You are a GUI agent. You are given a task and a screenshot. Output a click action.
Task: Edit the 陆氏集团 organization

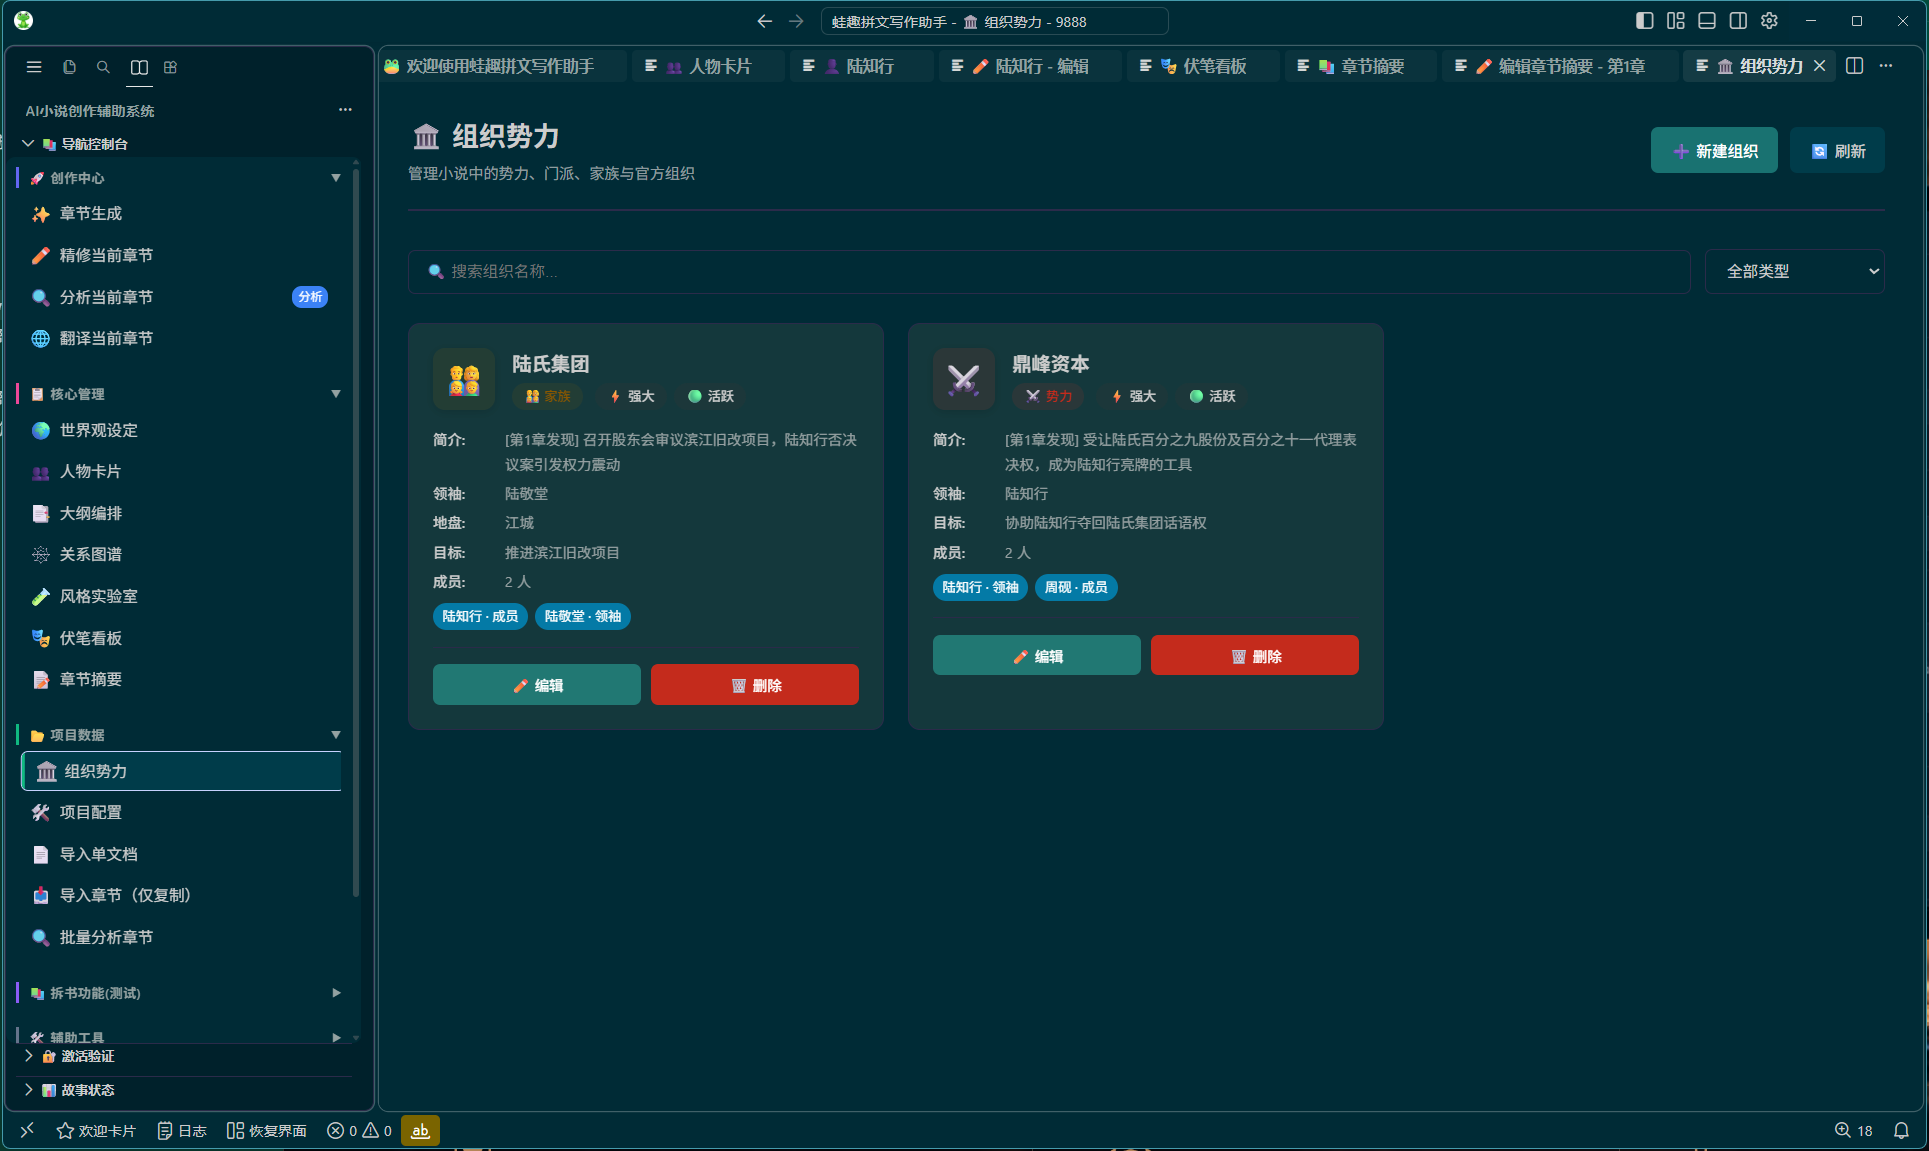coord(537,685)
